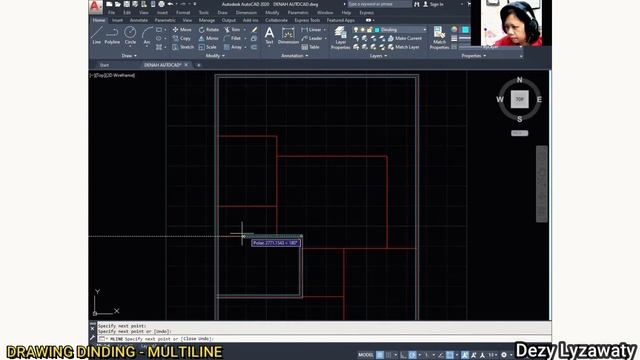640x360 pixels.
Task: Toggle ortho mode in status bar
Action: (x=403, y=355)
